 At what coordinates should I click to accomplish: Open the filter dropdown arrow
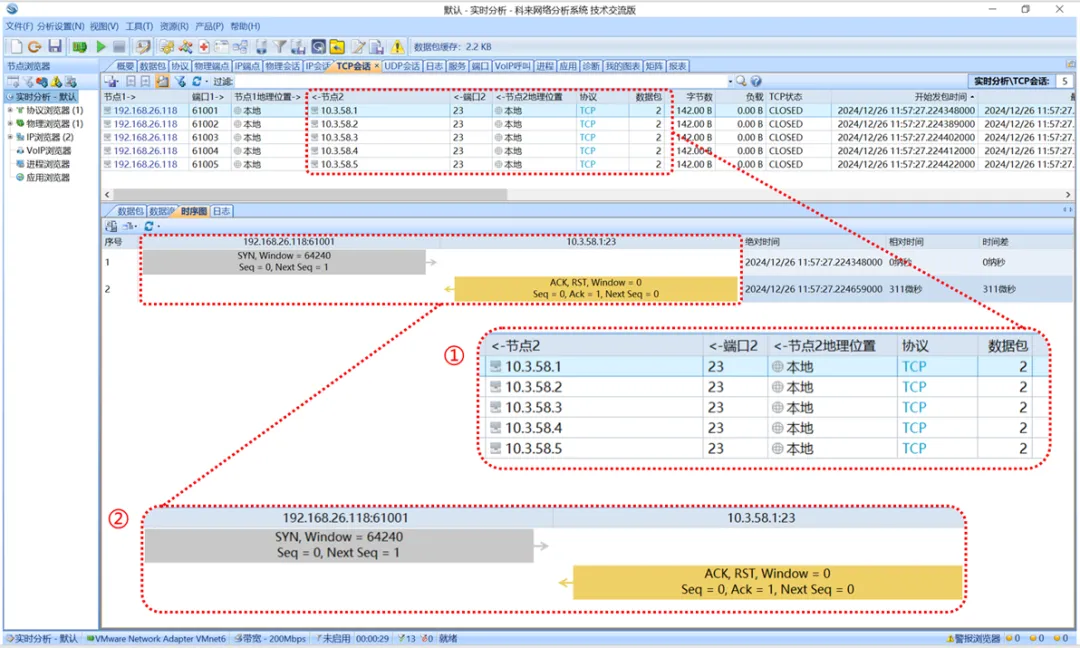point(729,81)
